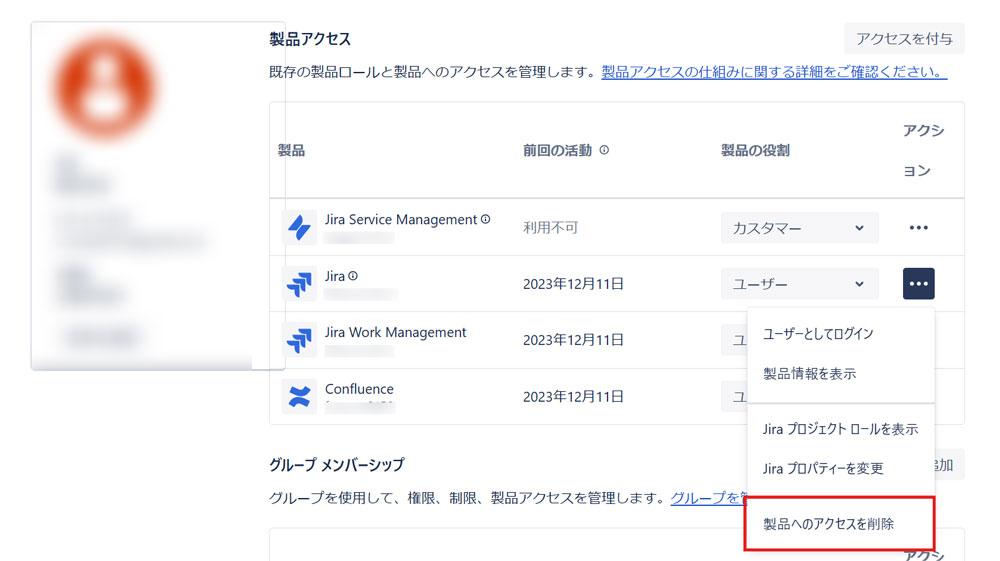Click the 製品アクセス section heading
The height and width of the screenshot is (561, 1000).
[x=310, y=39]
